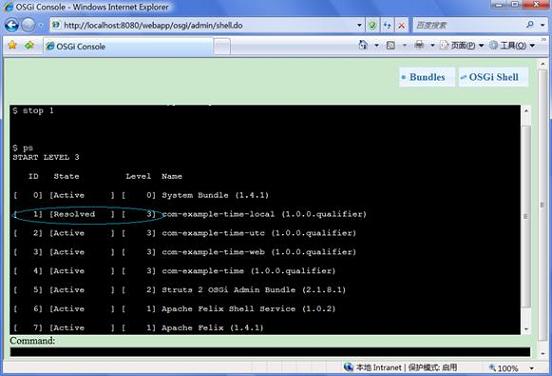Viewport: 552px width, 376px height.
Task: Select the OSGi Console browser tab
Action: (x=128, y=46)
